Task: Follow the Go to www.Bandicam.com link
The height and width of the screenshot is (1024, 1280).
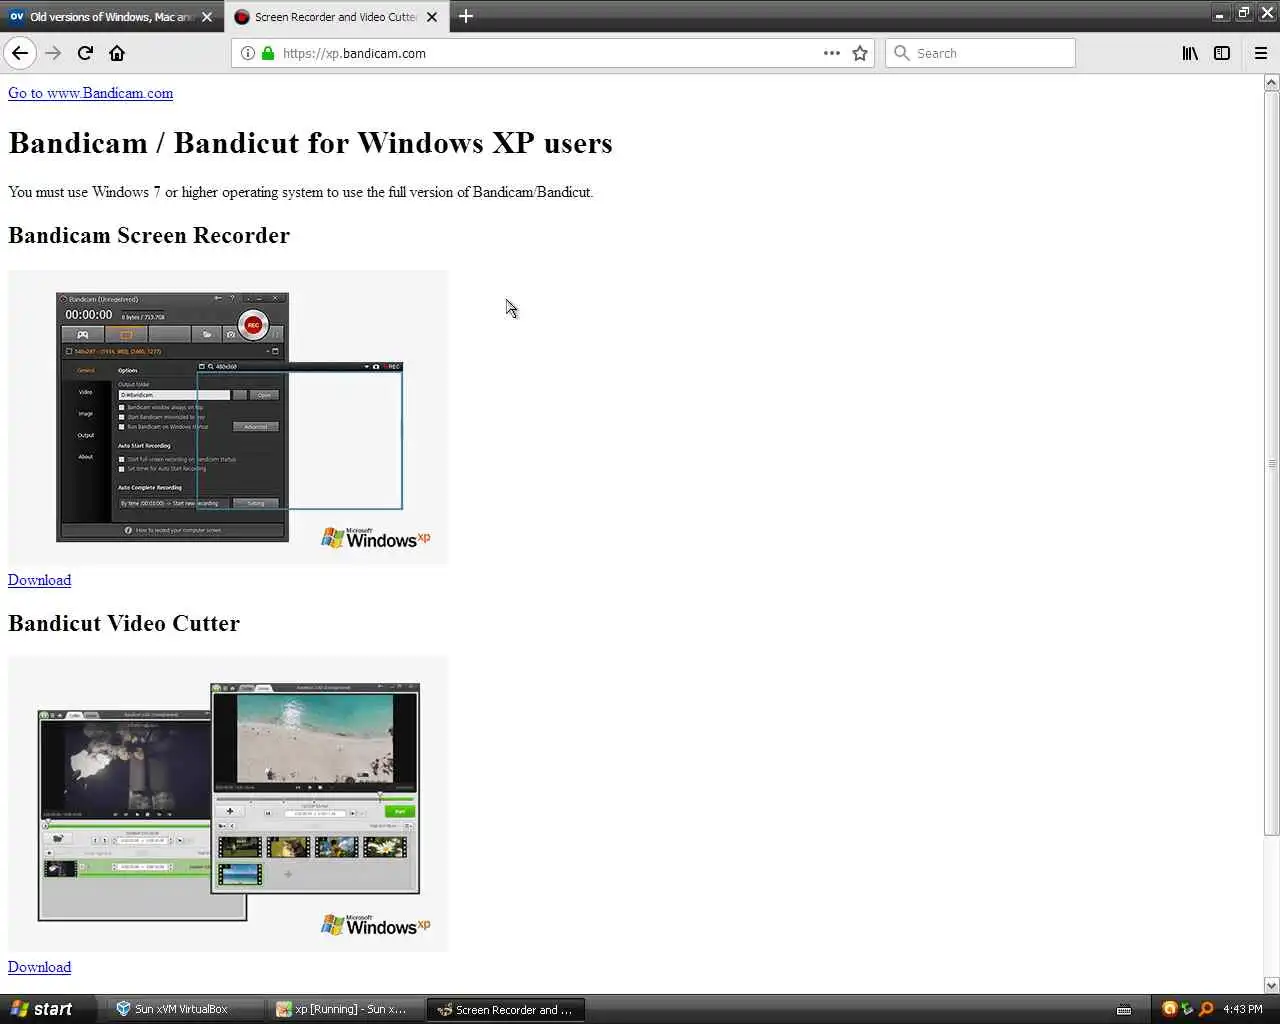Action: (90, 93)
